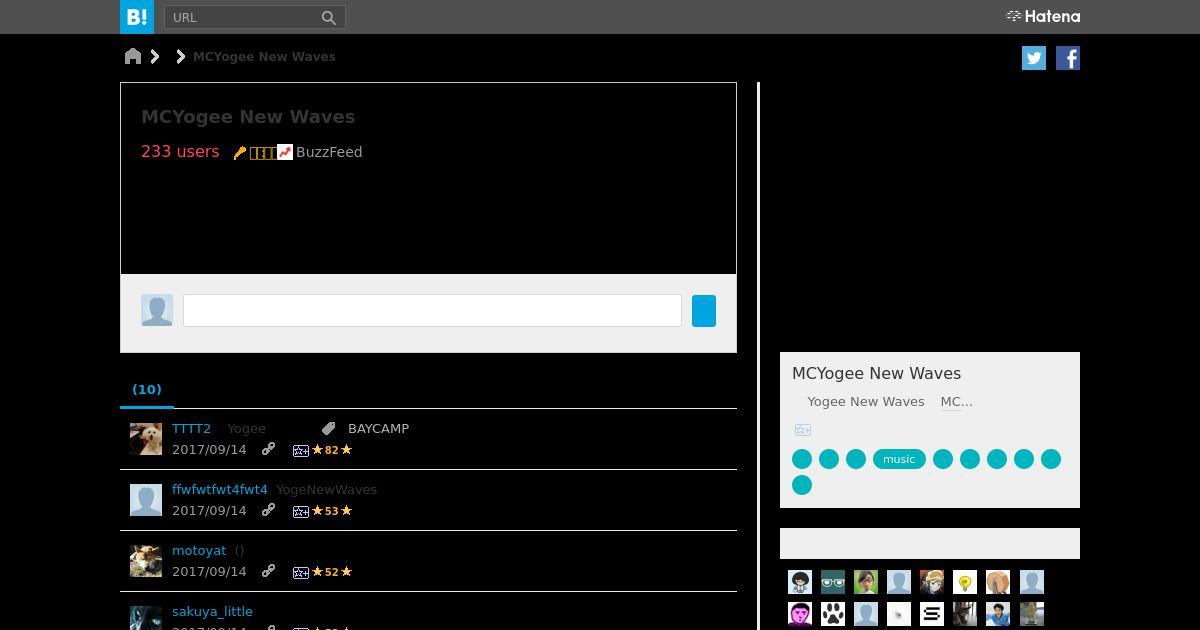Open the sakuya_little username link

(212, 611)
